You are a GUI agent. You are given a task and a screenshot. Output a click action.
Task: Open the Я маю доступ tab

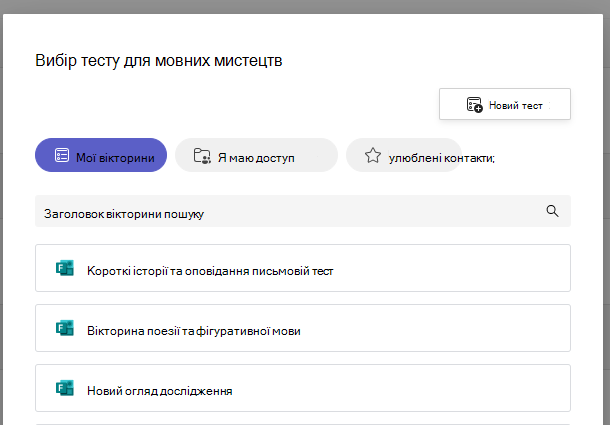(x=256, y=155)
